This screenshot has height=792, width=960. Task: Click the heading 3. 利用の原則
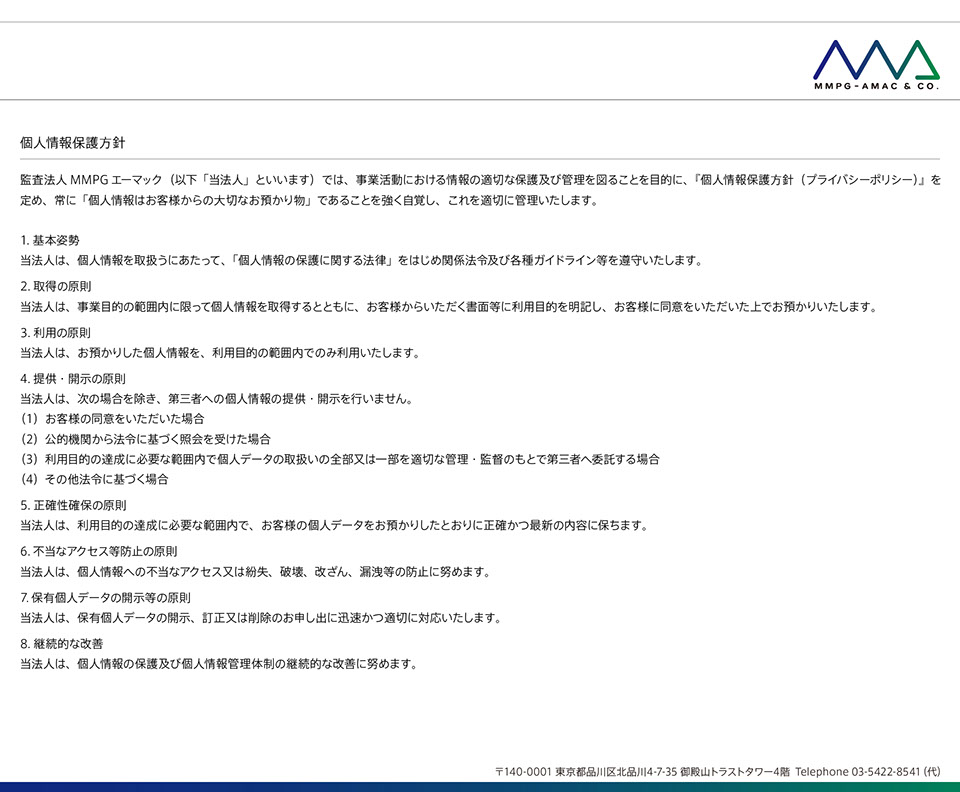coord(55,333)
